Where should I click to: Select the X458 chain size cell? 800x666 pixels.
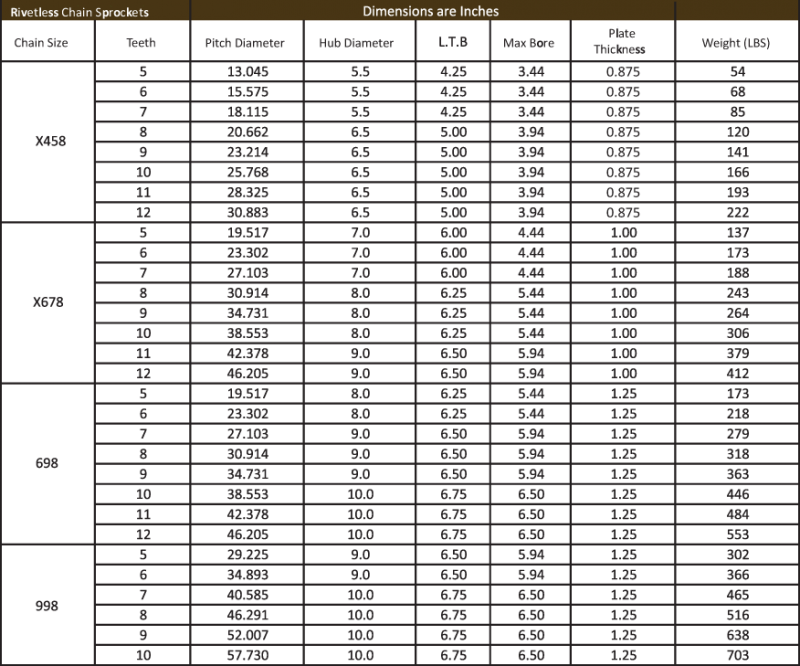coord(47,143)
